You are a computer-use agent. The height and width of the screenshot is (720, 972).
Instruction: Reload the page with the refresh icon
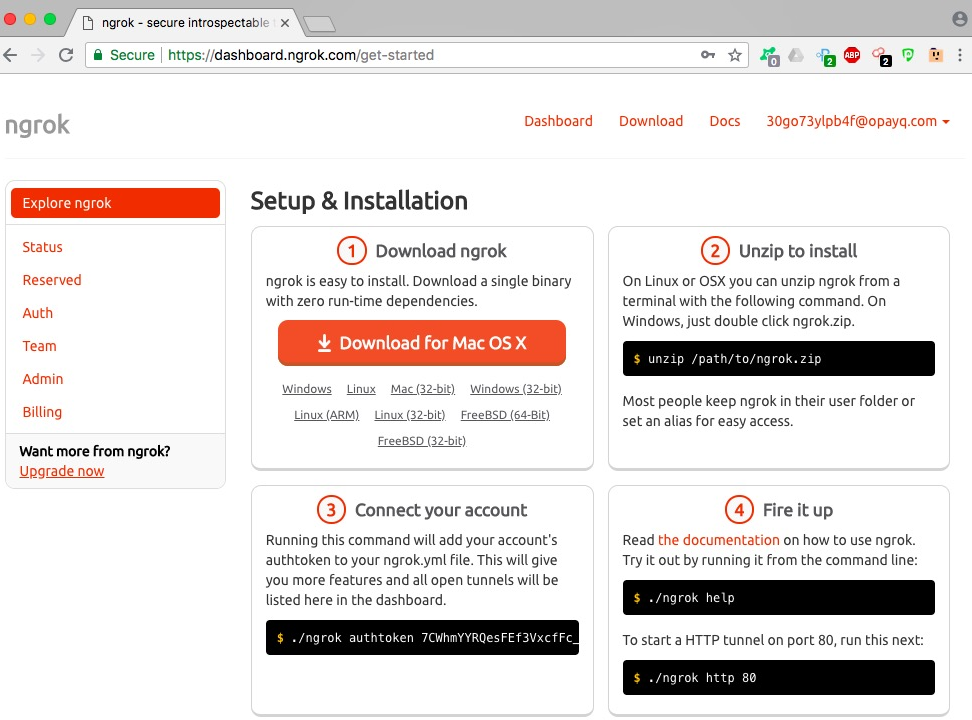click(66, 56)
